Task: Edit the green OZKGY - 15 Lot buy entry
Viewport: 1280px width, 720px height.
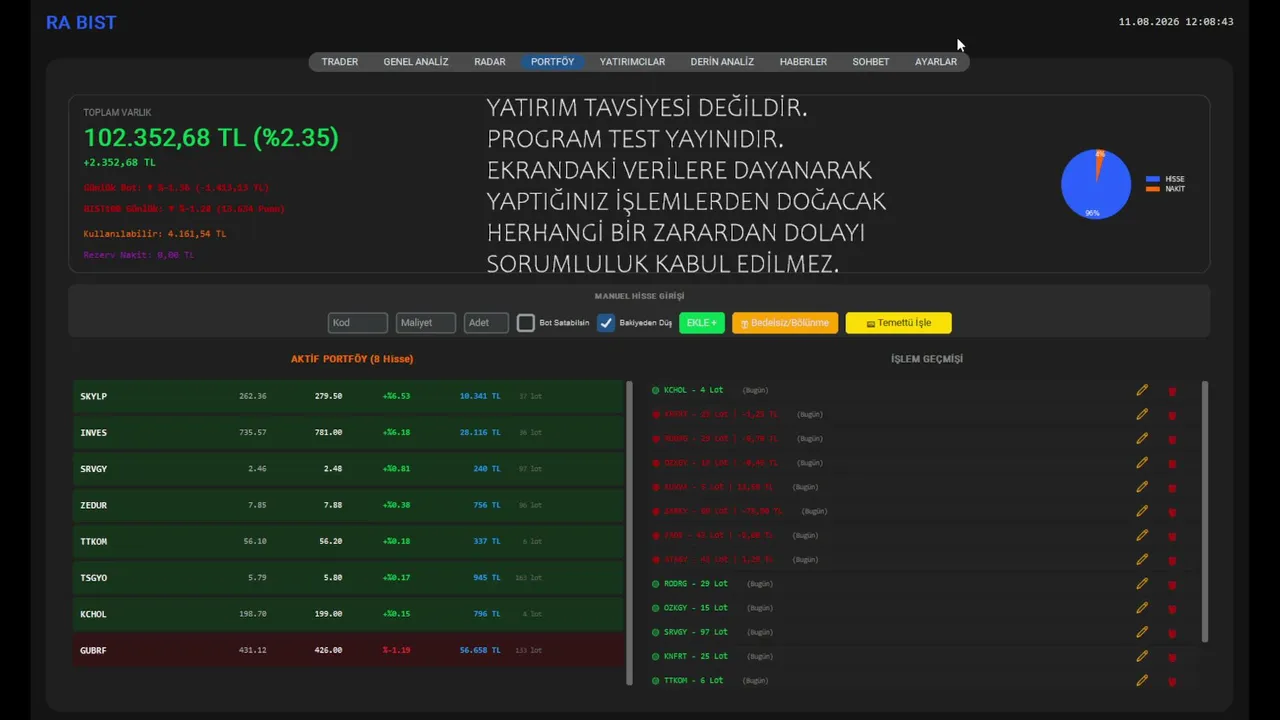Action: coord(1142,607)
